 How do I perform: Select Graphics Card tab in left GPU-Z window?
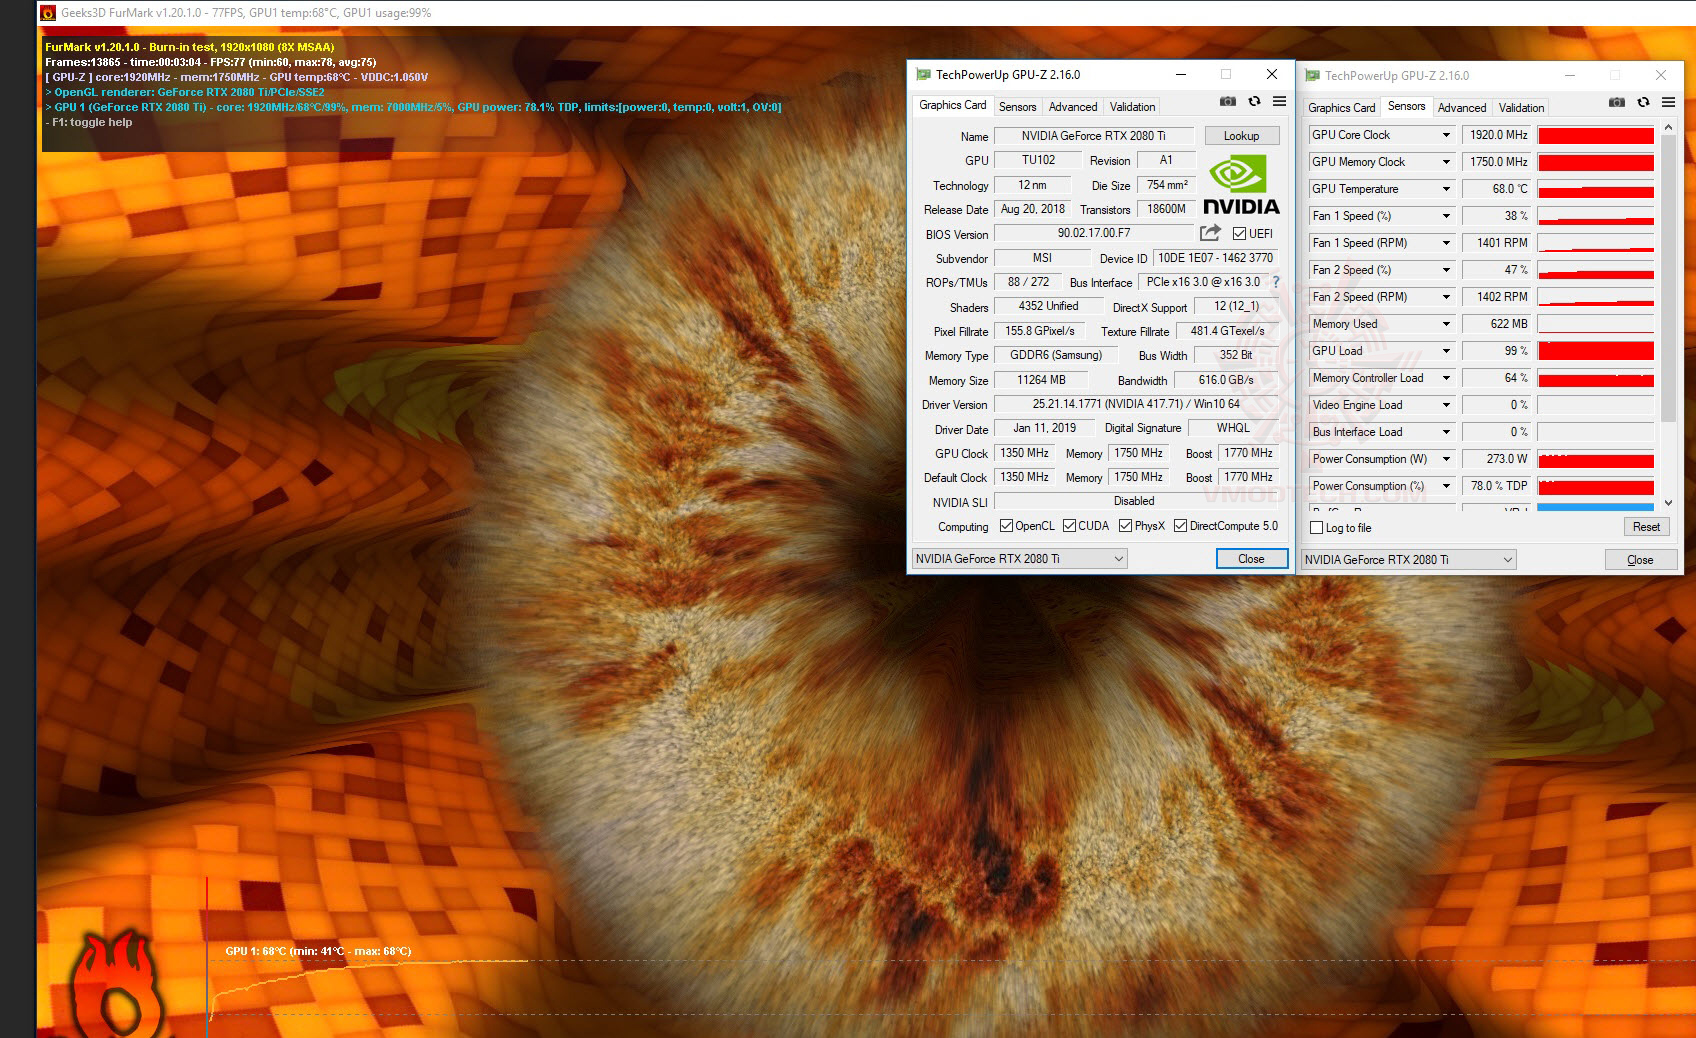(x=952, y=105)
